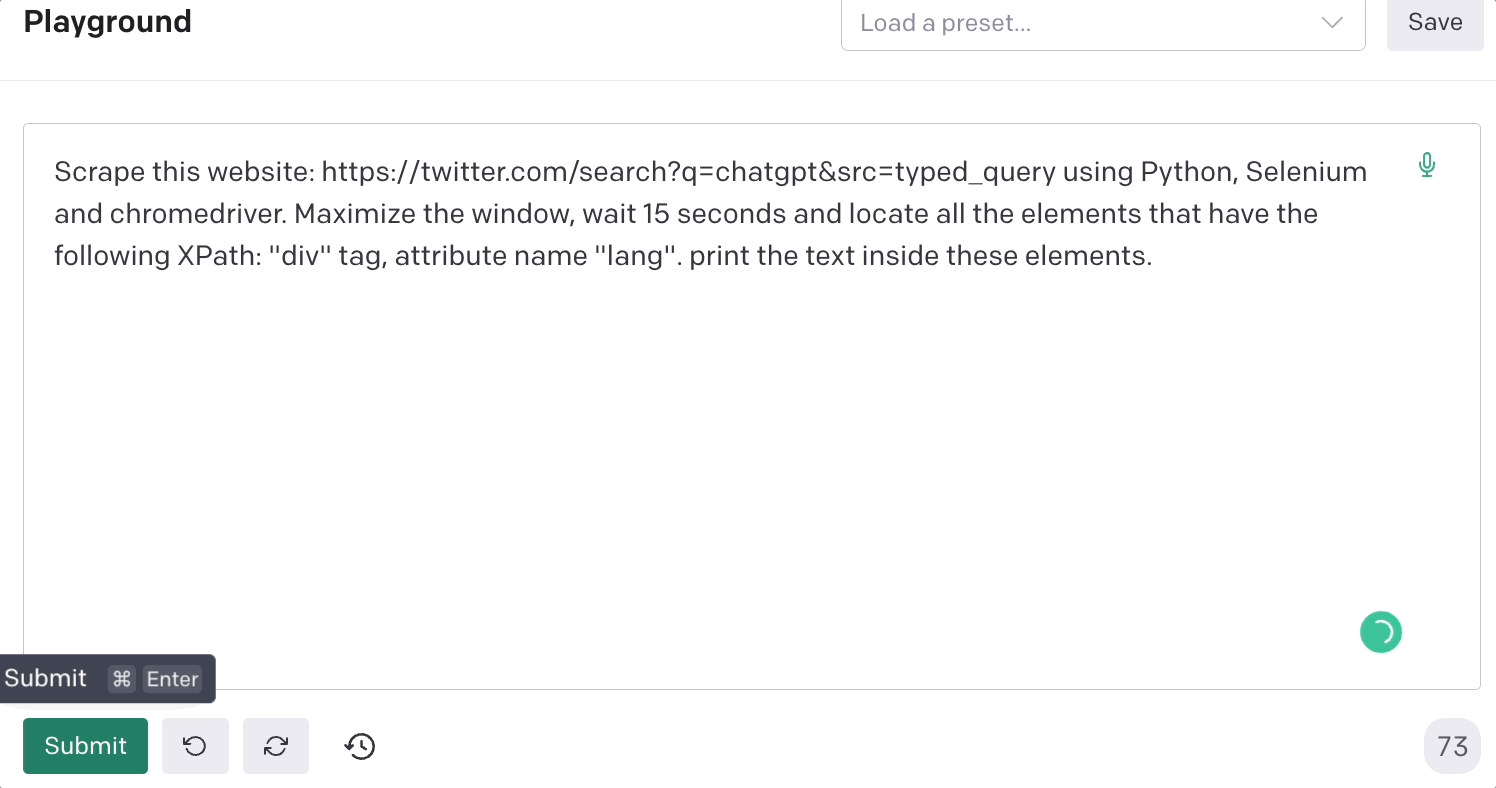Image resolution: width=1496 pixels, height=788 pixels.
Task: Click the word Selenium in the prompt
Action: click(1306, 172)
